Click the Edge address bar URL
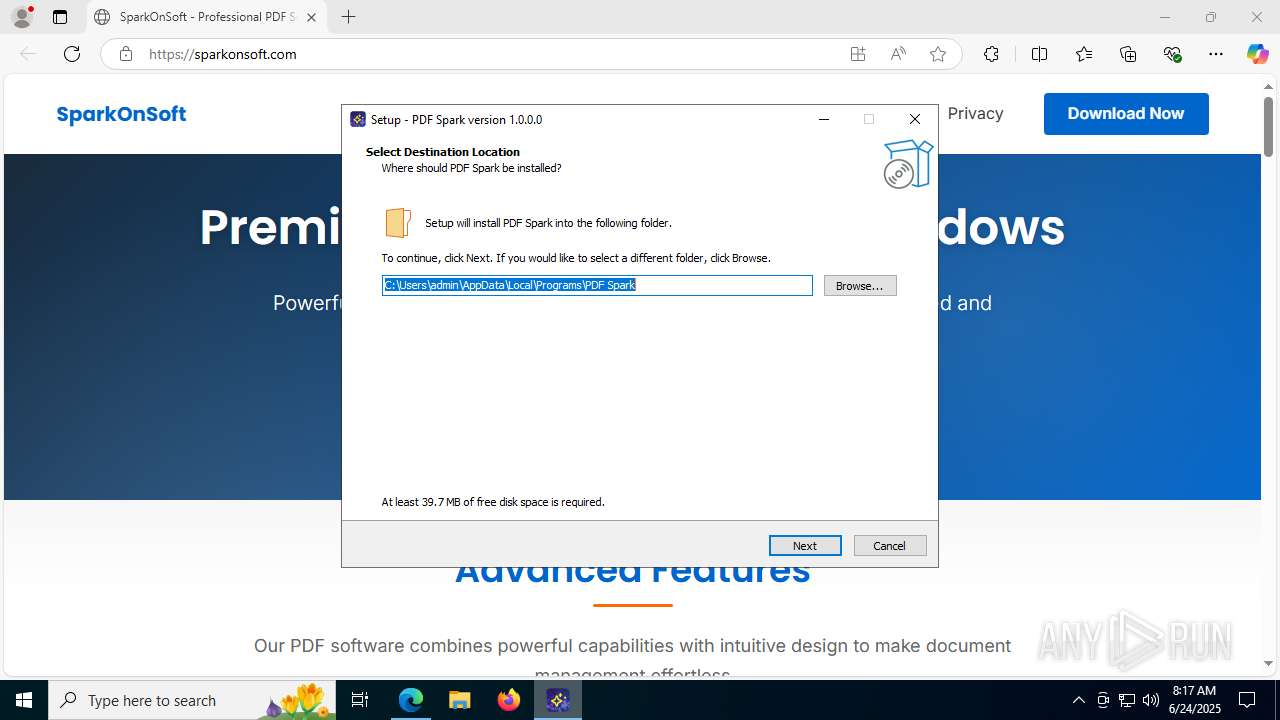The width and height of the screenshot is (1280, 720). click(223, 54)
